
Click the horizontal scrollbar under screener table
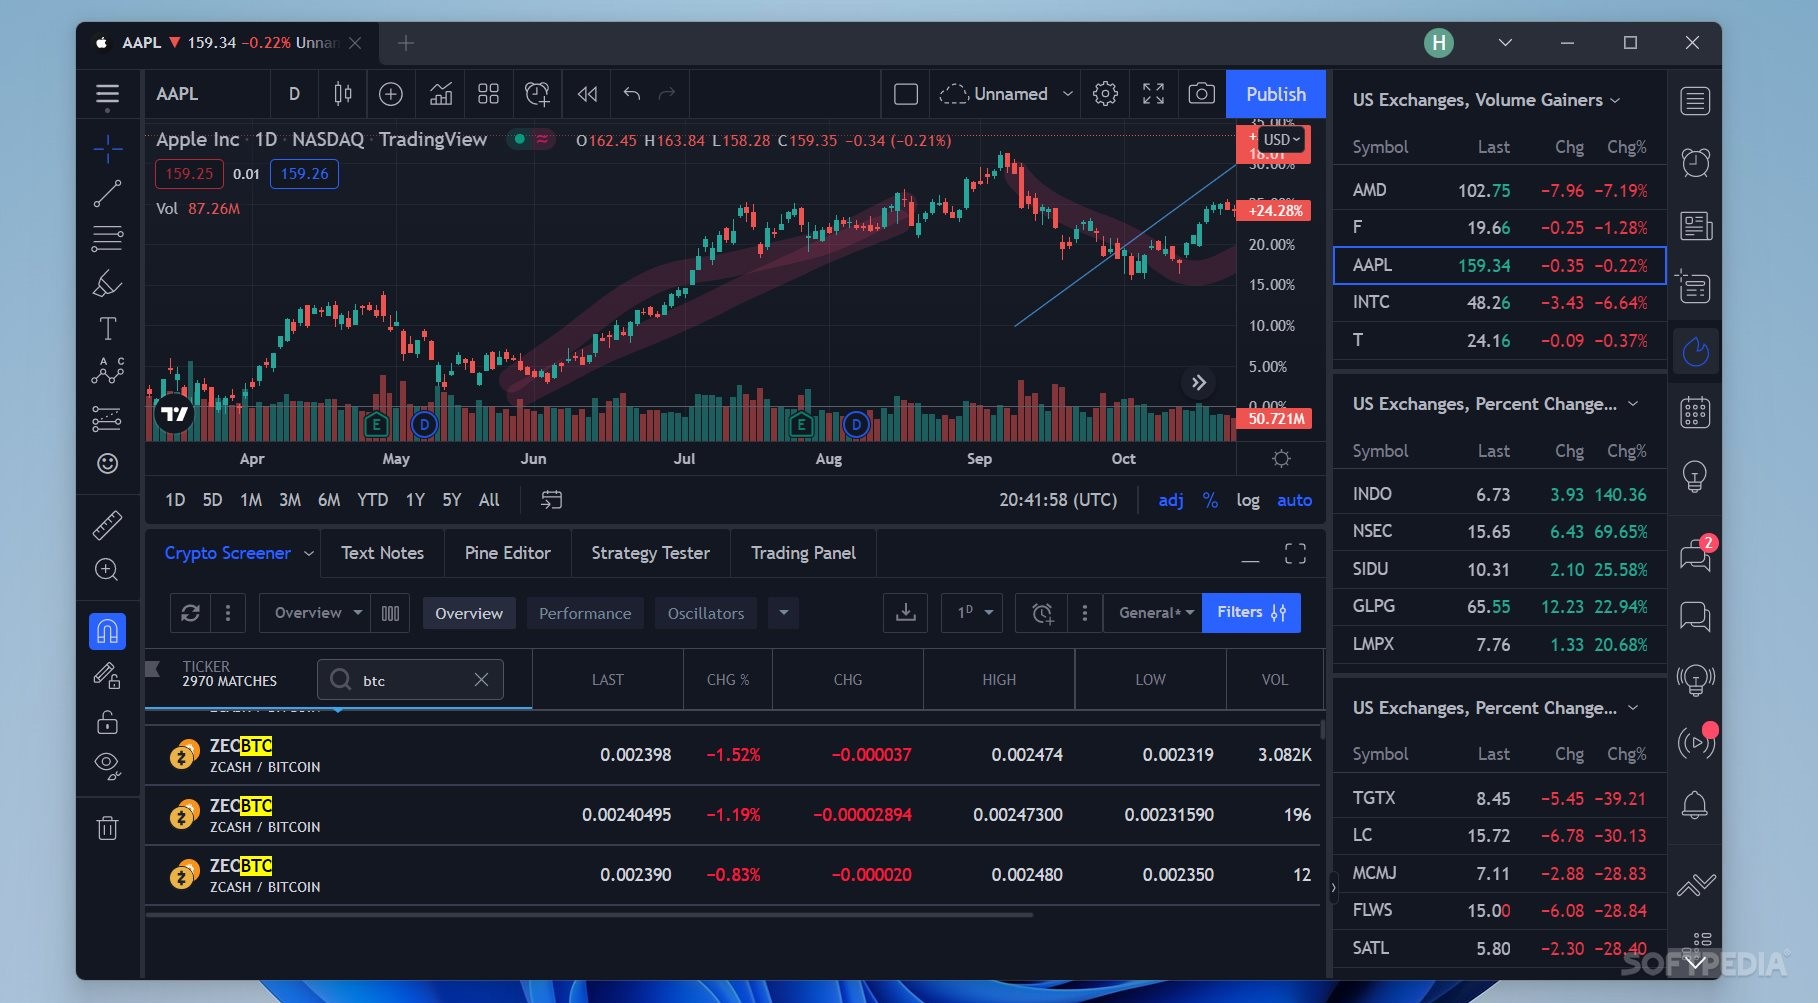(590, 914)
